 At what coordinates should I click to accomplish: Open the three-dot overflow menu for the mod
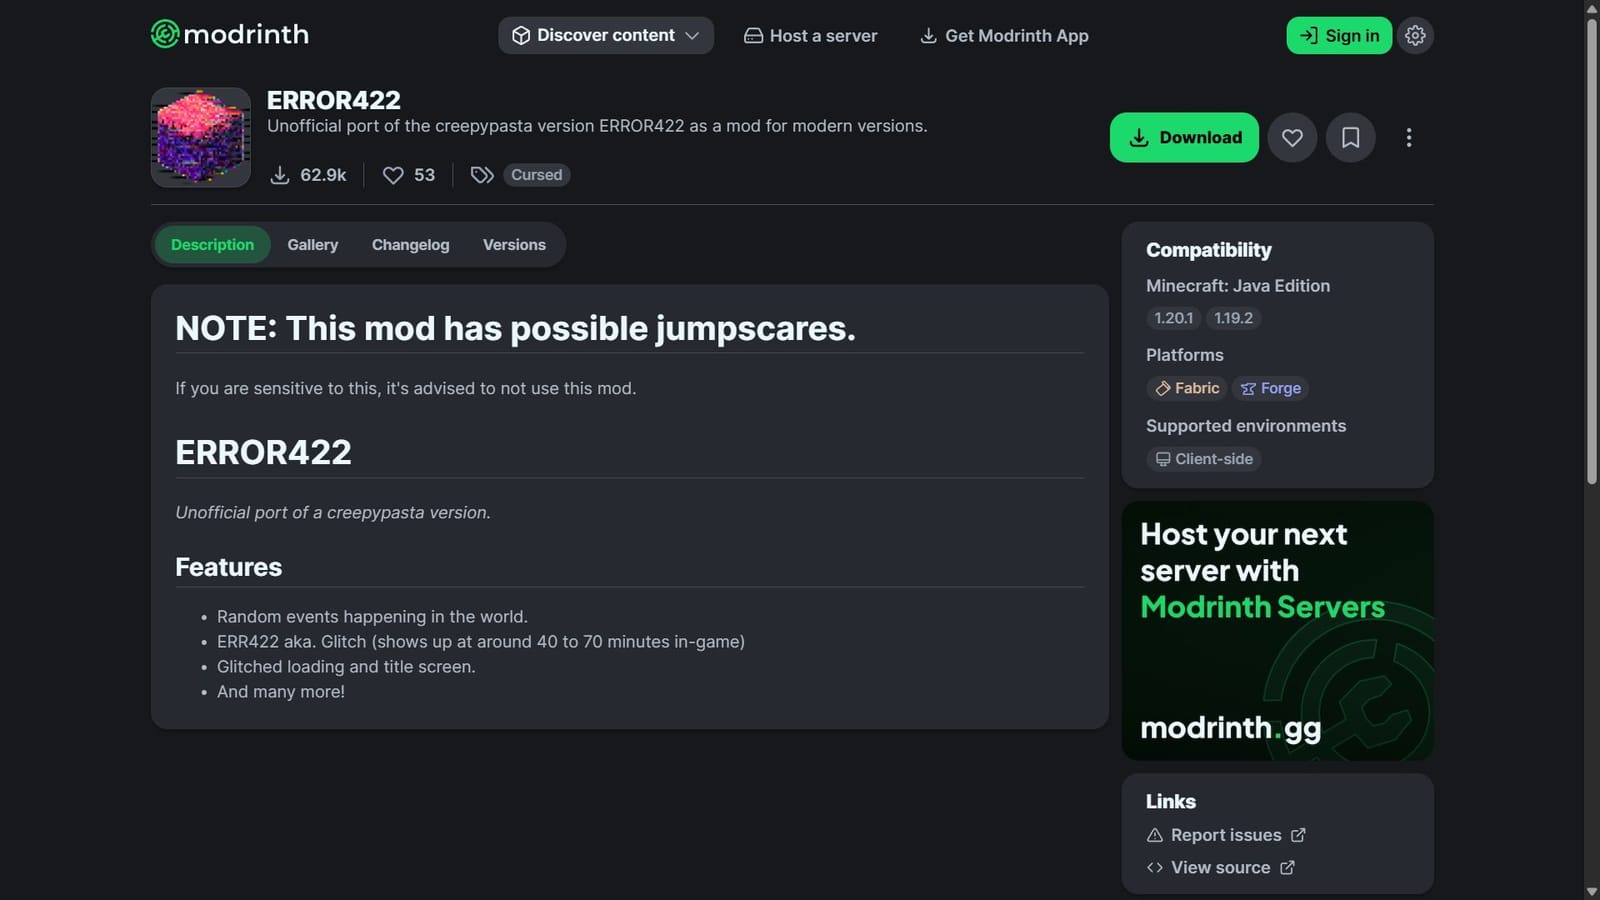tap(1409, 137)
